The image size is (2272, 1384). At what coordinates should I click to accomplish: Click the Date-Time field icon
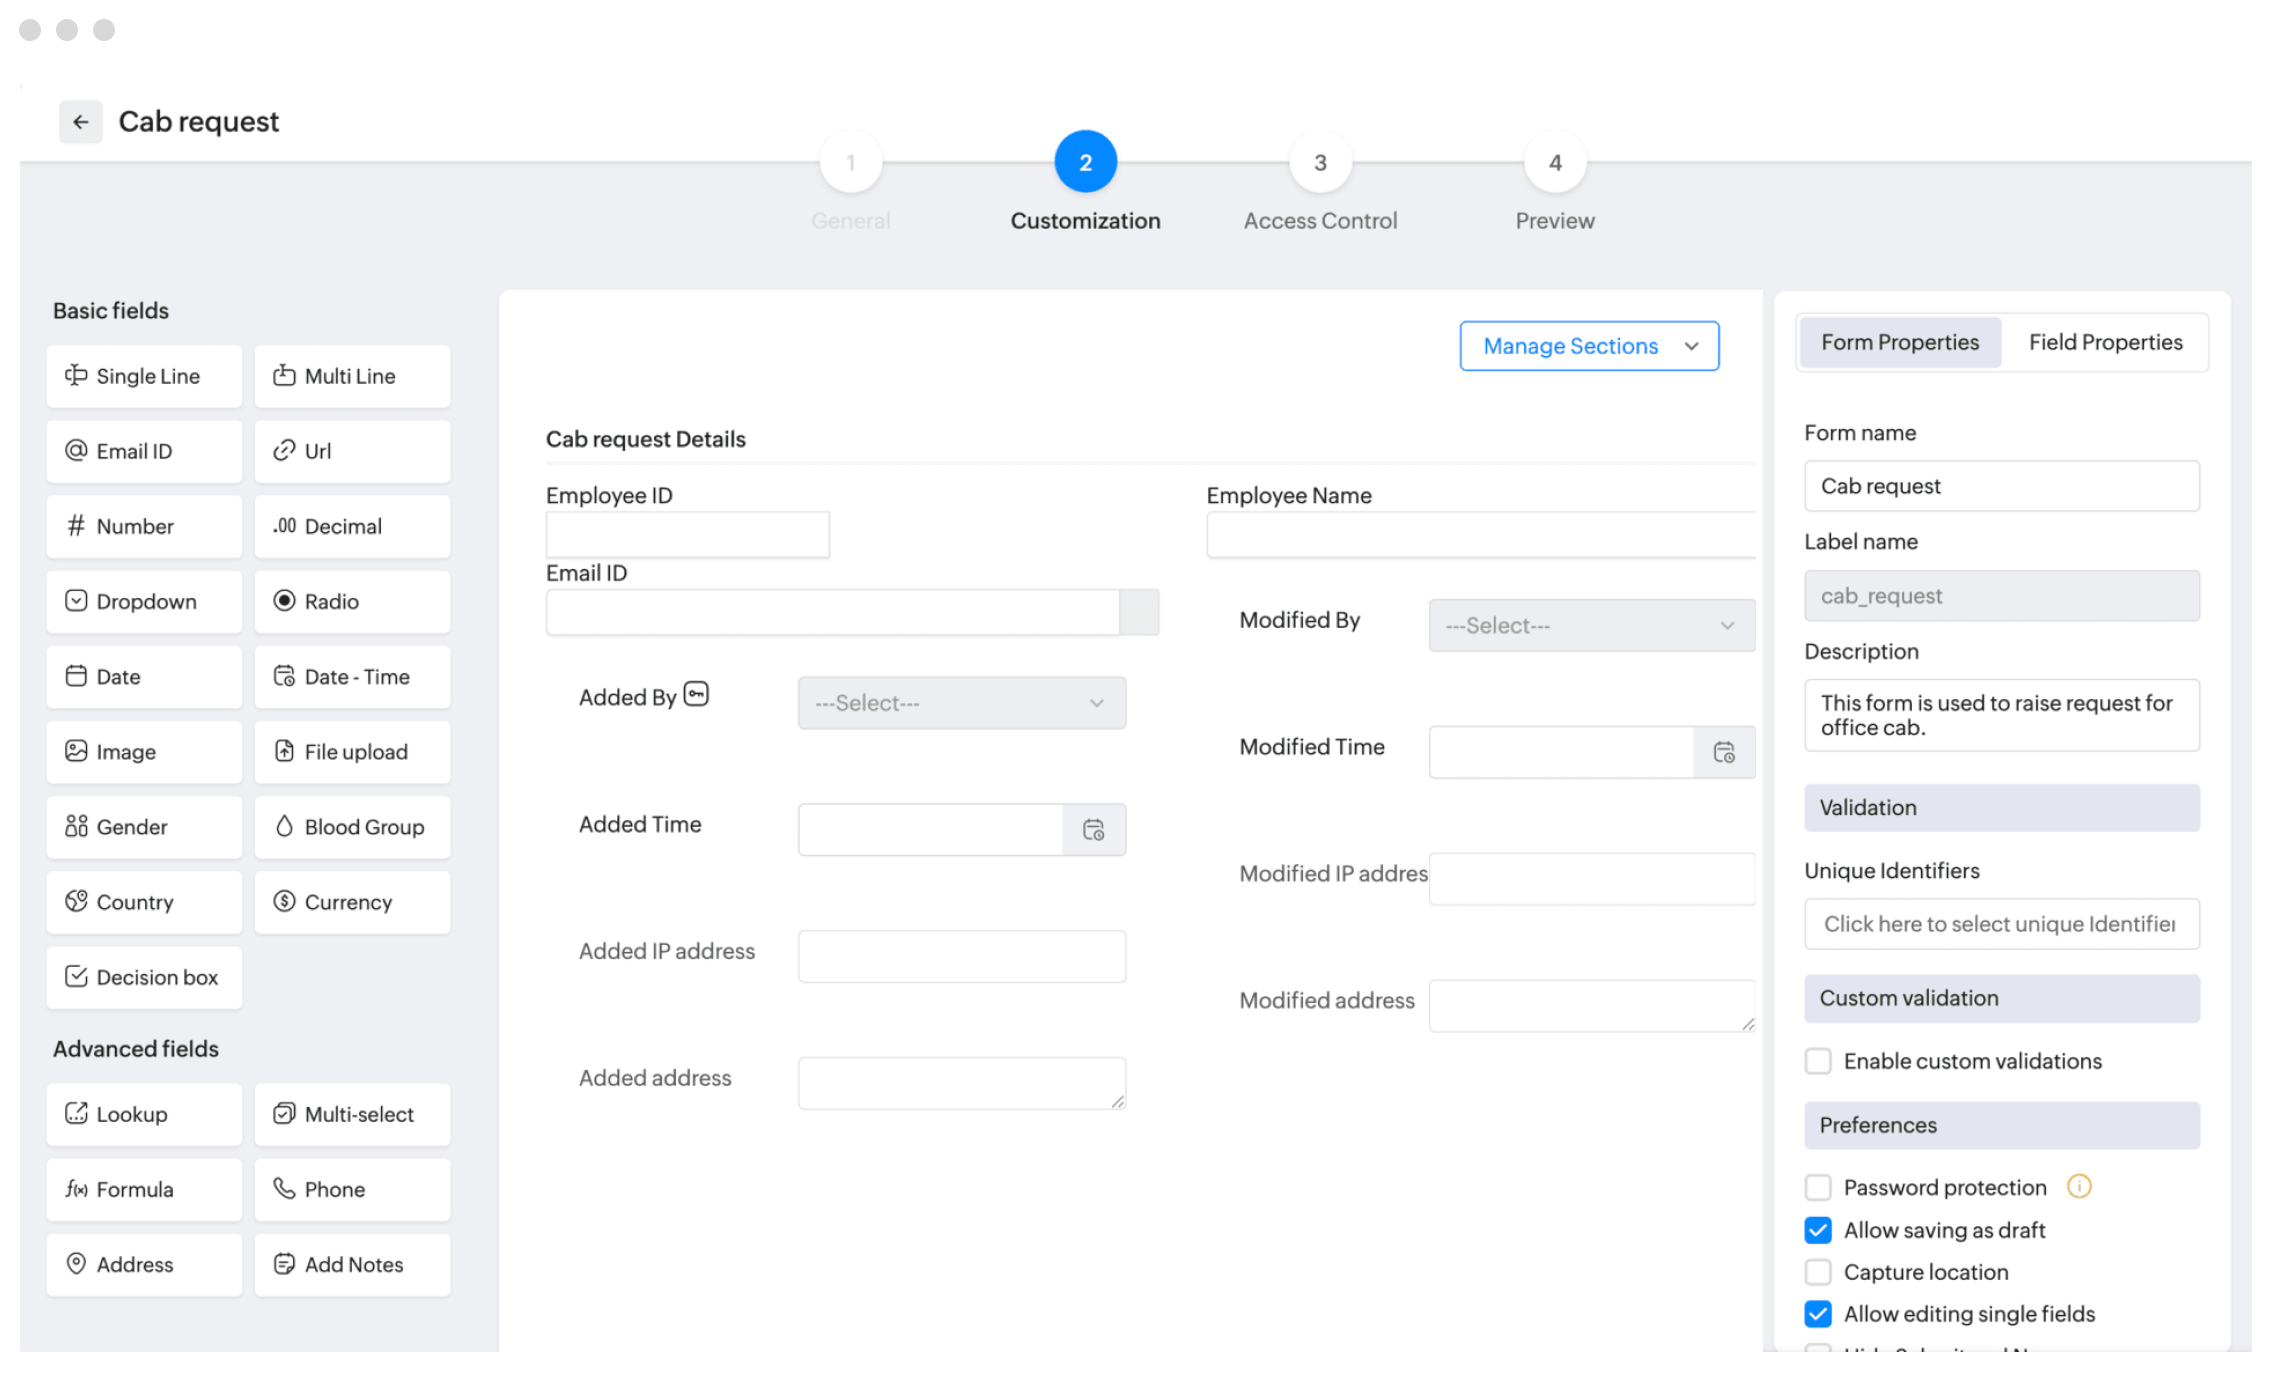pyautogui.click(x=284, y=677)
